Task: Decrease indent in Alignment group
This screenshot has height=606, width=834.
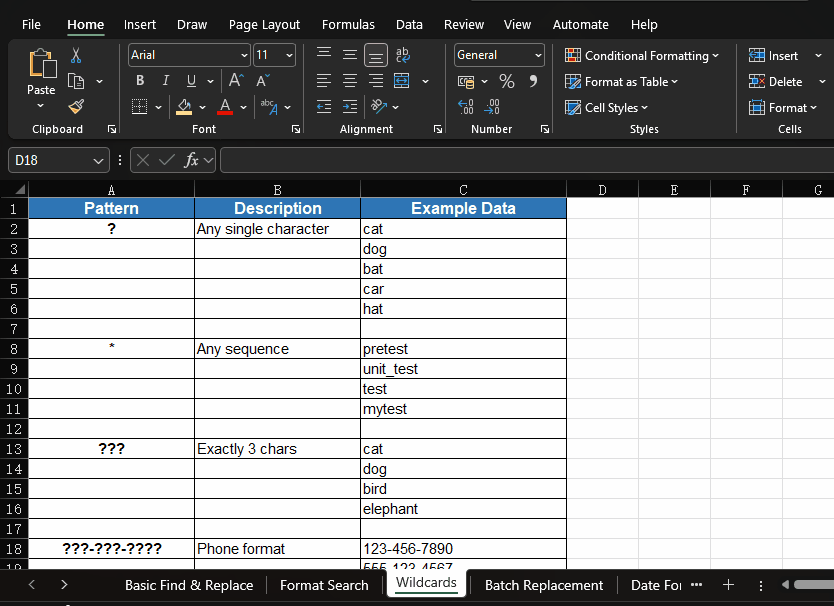Action: [323, 107]
